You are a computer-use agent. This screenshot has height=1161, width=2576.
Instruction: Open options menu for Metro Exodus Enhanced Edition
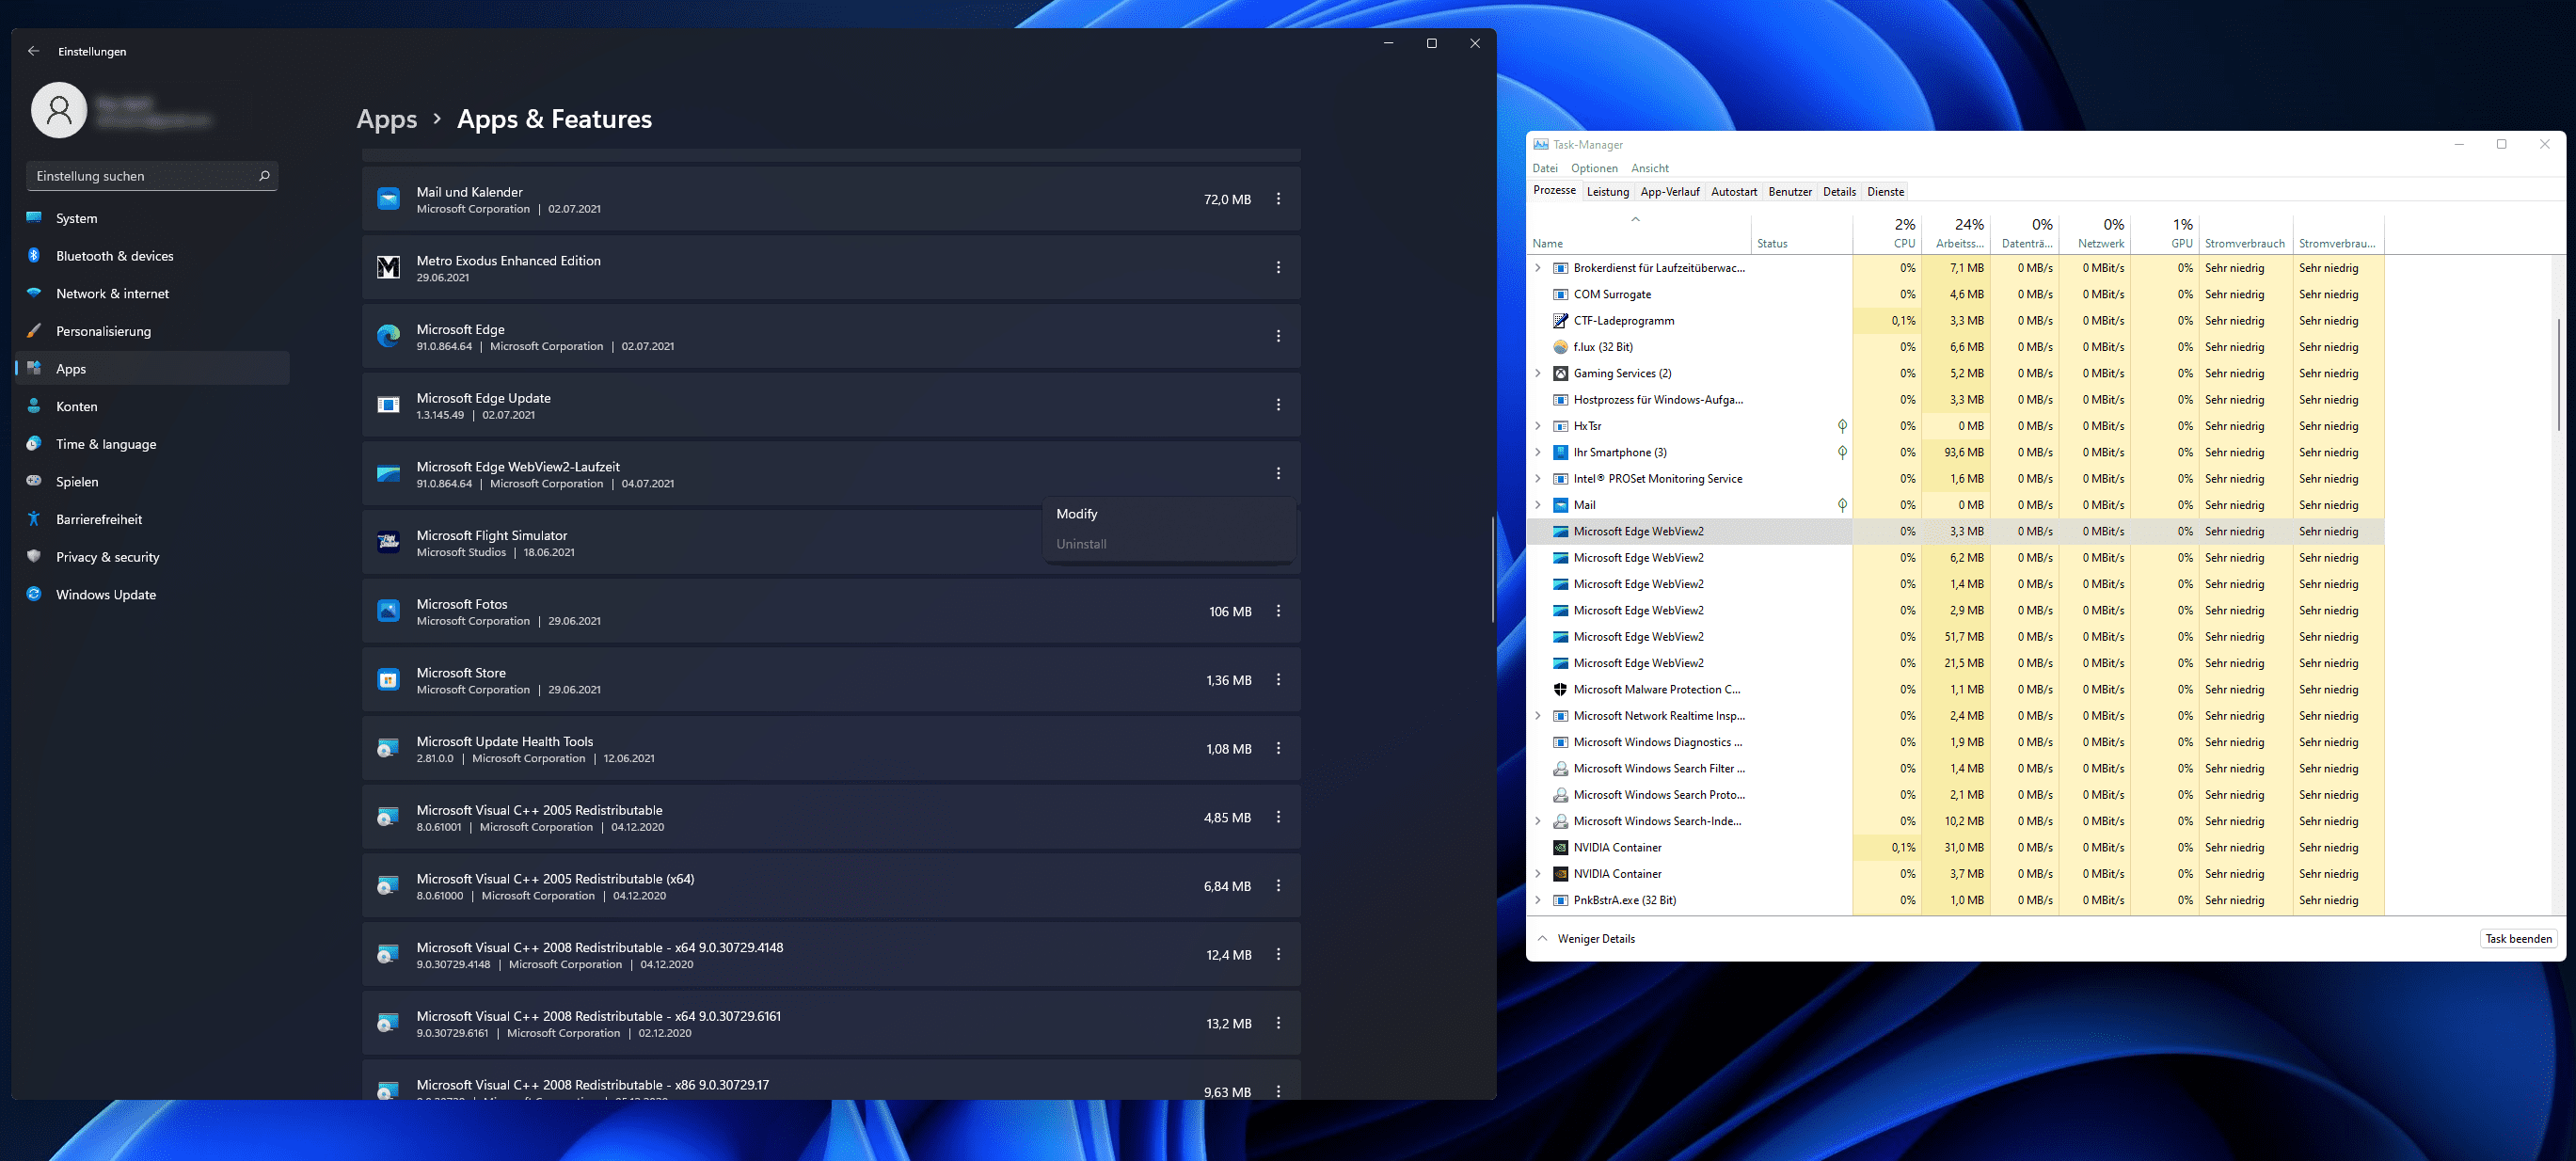(1278, 268)
